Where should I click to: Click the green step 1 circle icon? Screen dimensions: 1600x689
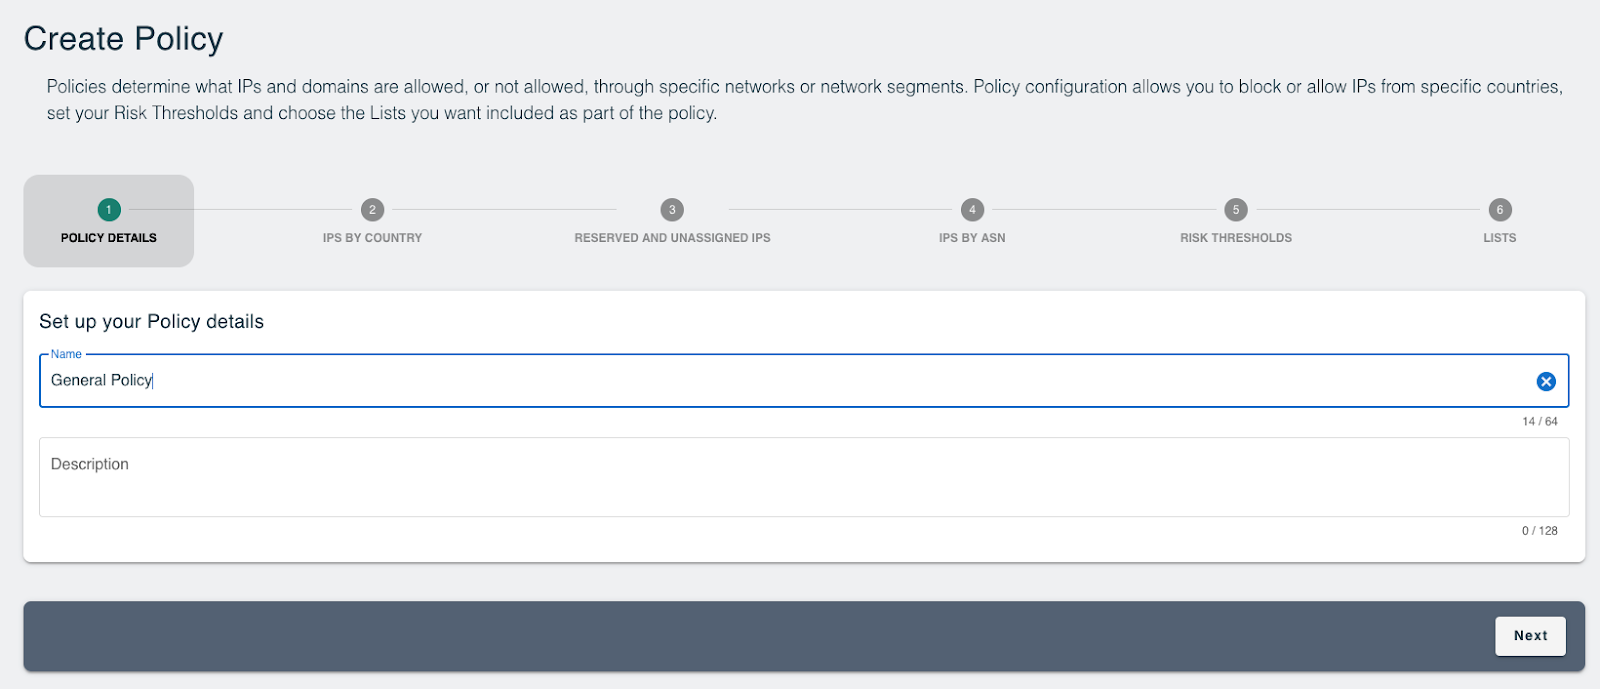[x=109, y=210]
